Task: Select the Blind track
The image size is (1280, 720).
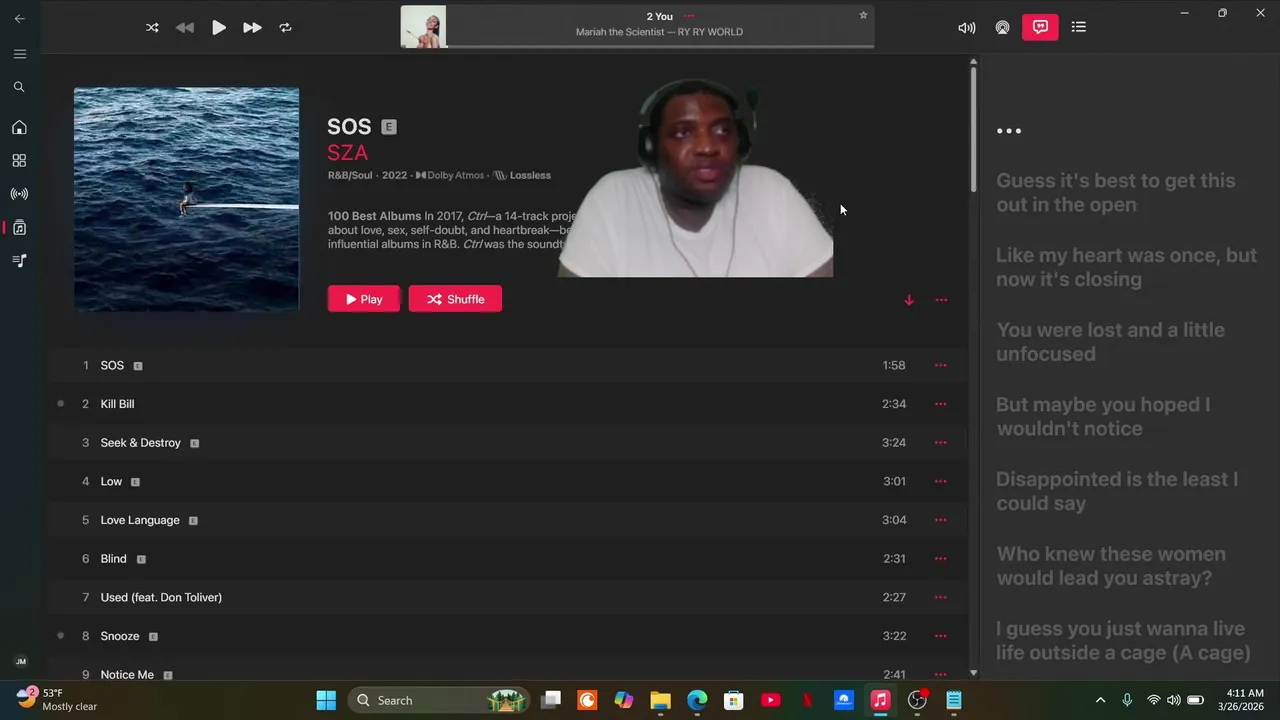Action: tap(506, 558)
